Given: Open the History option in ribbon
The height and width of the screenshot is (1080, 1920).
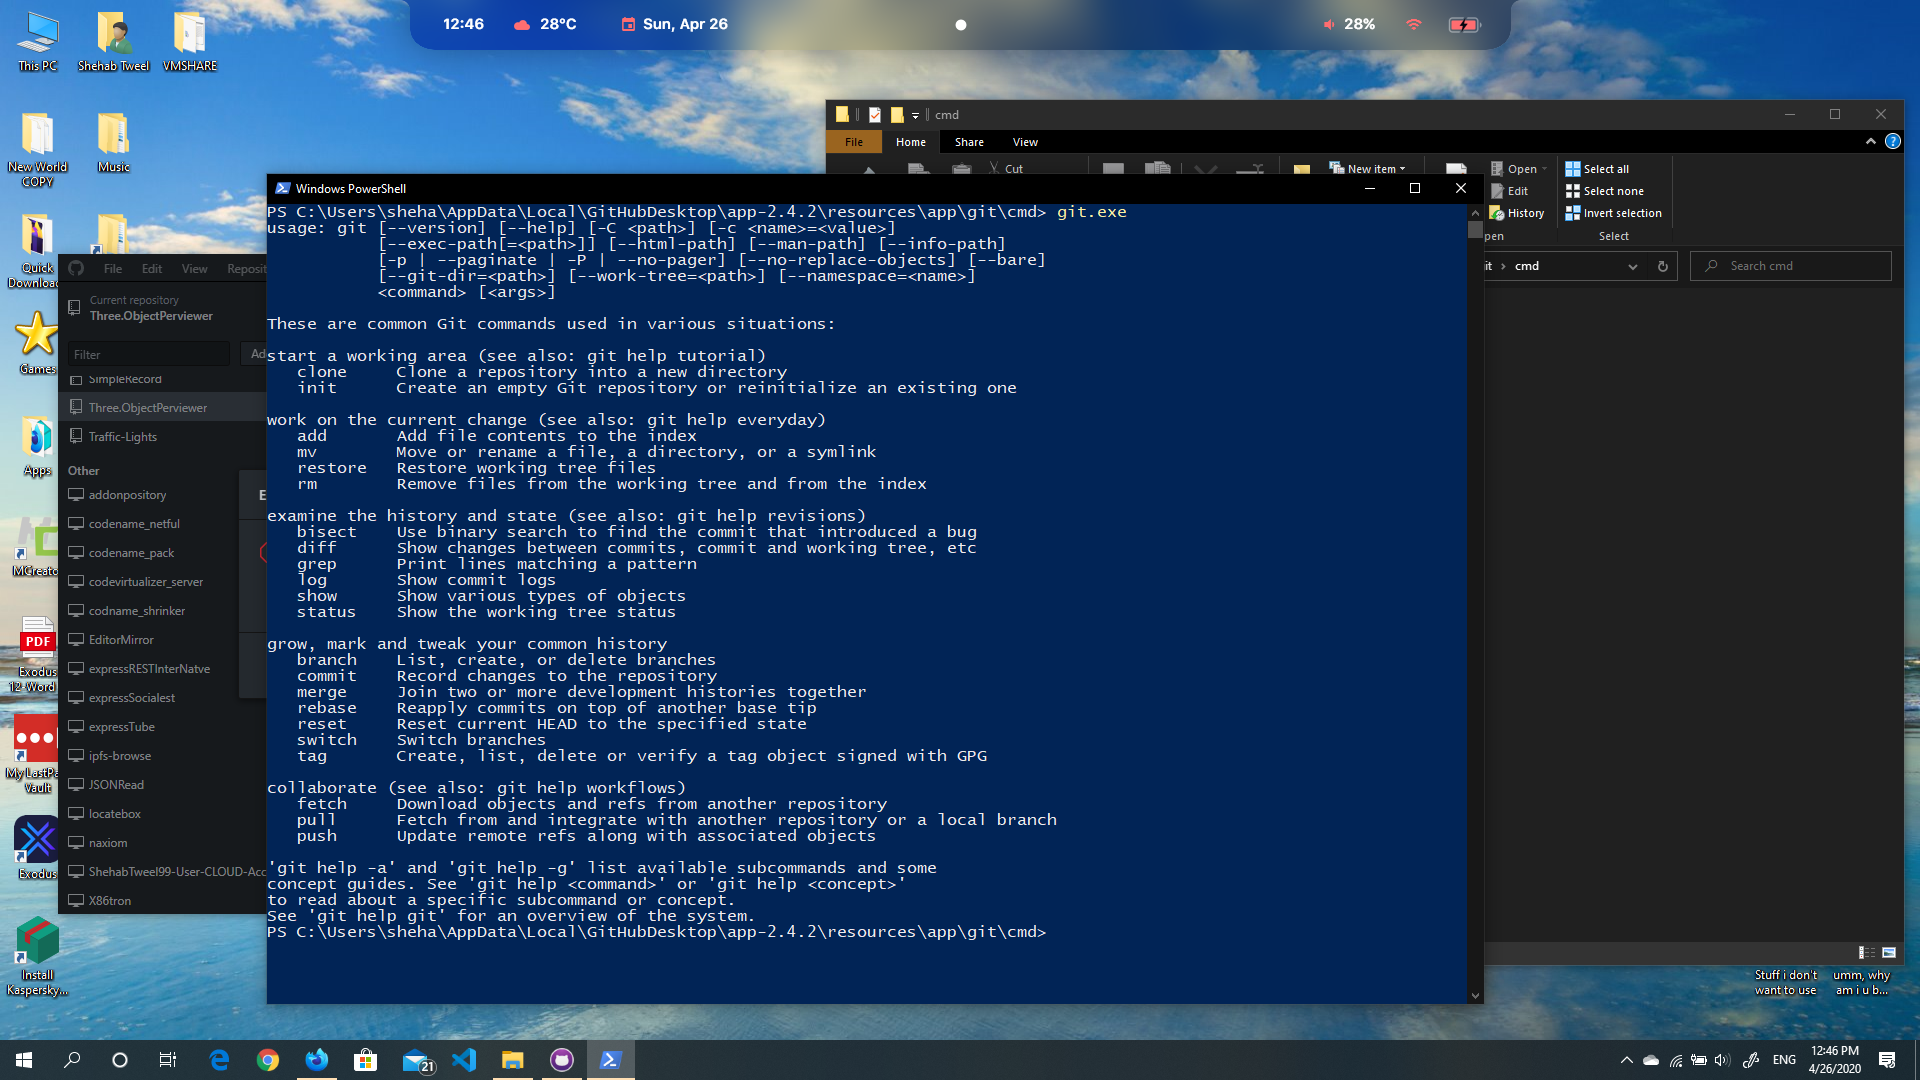Looking at the screenshot, I should (1517, 213).
